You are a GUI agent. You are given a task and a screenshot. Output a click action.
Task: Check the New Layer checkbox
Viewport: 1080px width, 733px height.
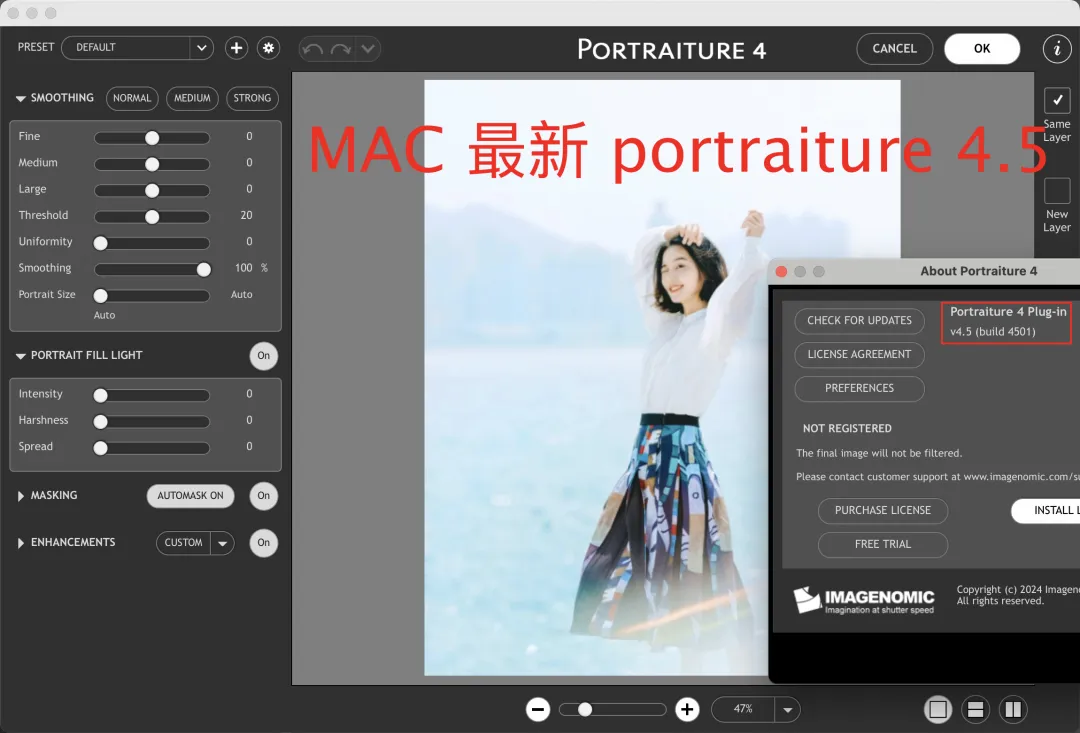[x=1057, y=191]
